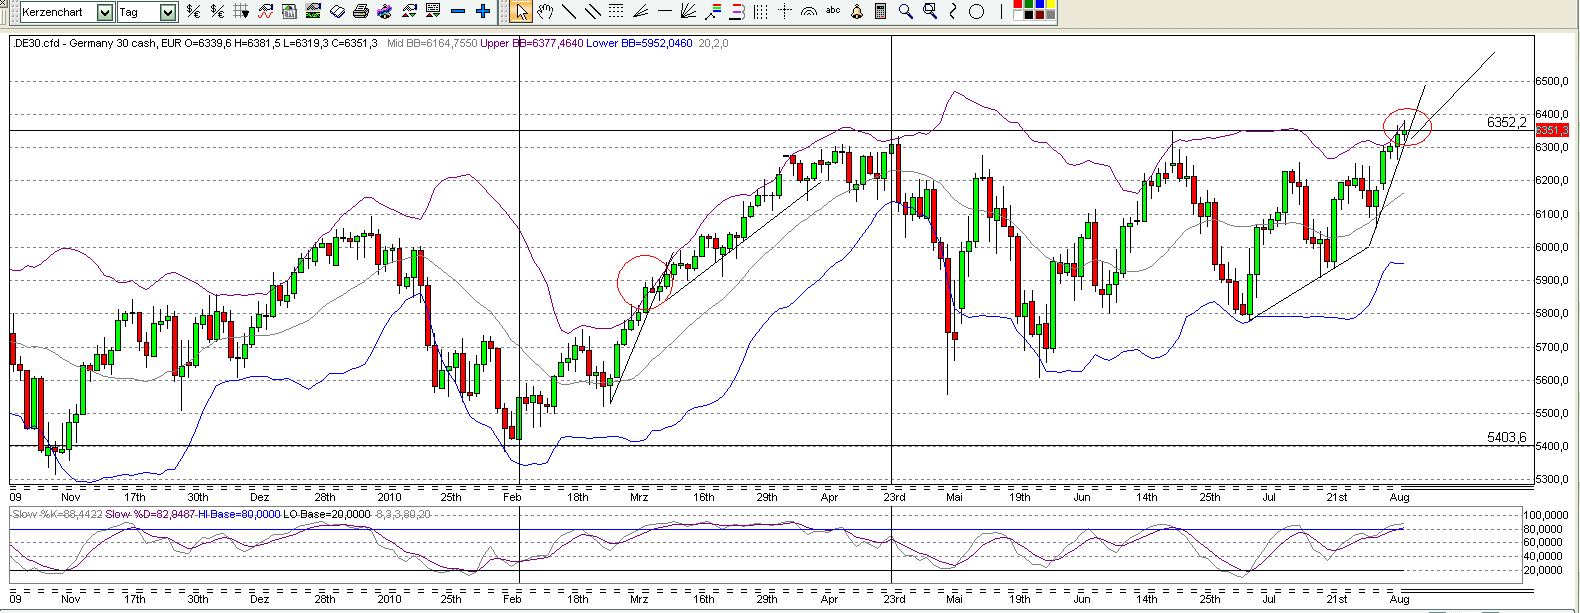Select the horizontal line tool
This screenshot has width=1580, height=613.
click(665, 11)
